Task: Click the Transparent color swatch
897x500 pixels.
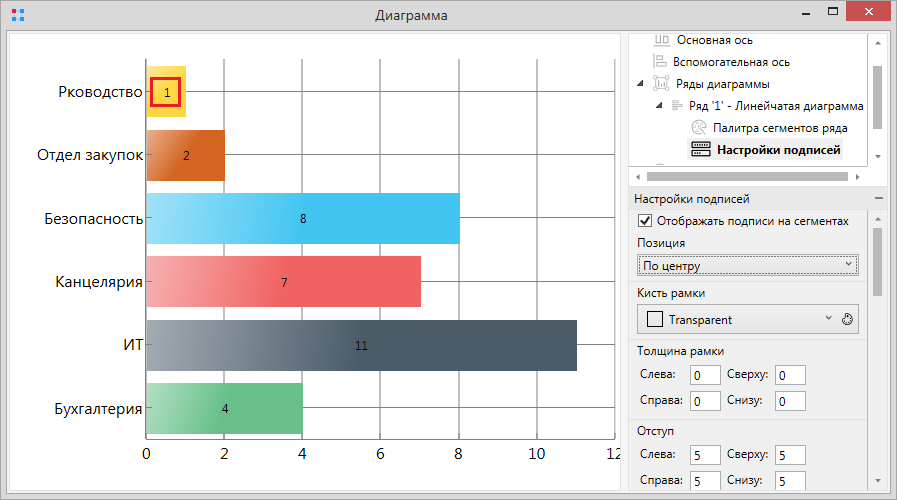Action: tap(655, 320)
